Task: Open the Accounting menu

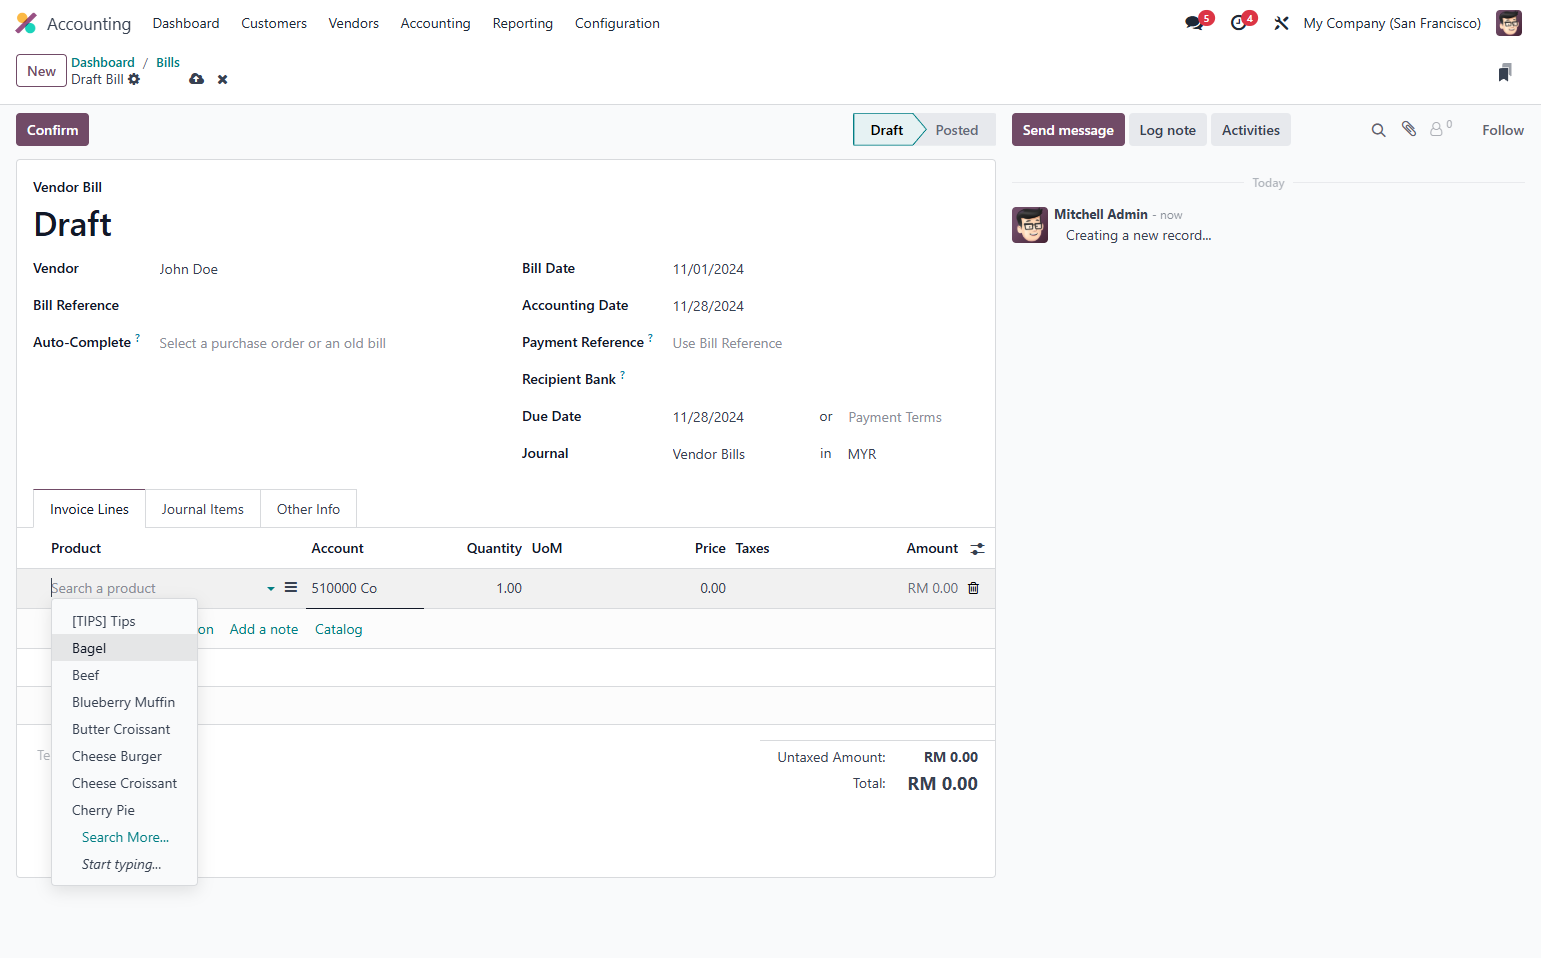Action: [x=435, y=23]
